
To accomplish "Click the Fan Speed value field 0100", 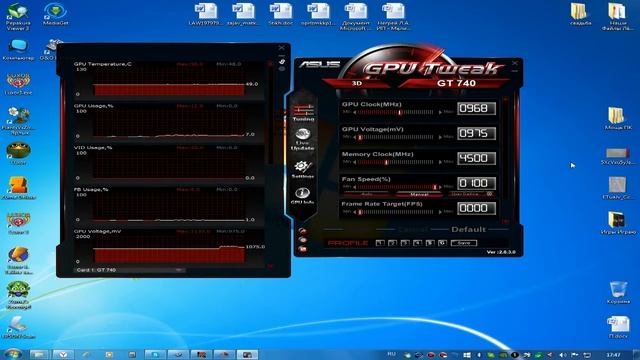I will pyautogui.click(x=476, y=183).
